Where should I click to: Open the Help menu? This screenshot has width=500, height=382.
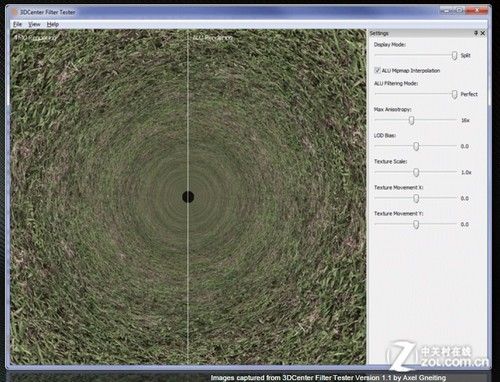coord(53,24)
